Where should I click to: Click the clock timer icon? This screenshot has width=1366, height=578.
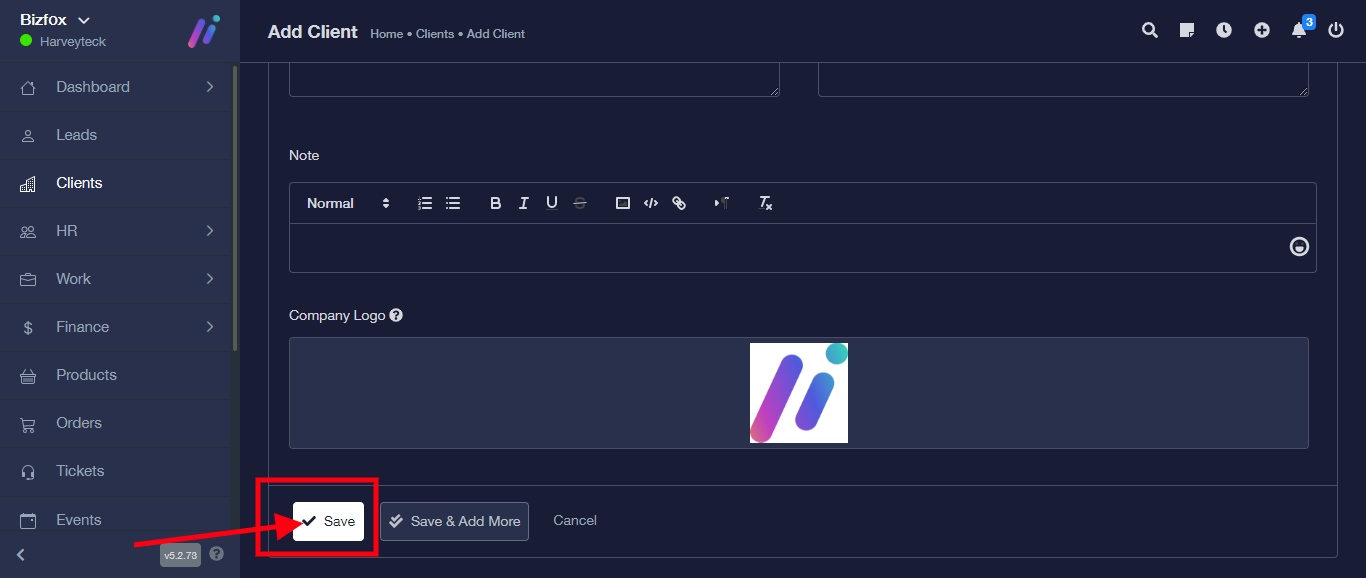coord(1224,31)
